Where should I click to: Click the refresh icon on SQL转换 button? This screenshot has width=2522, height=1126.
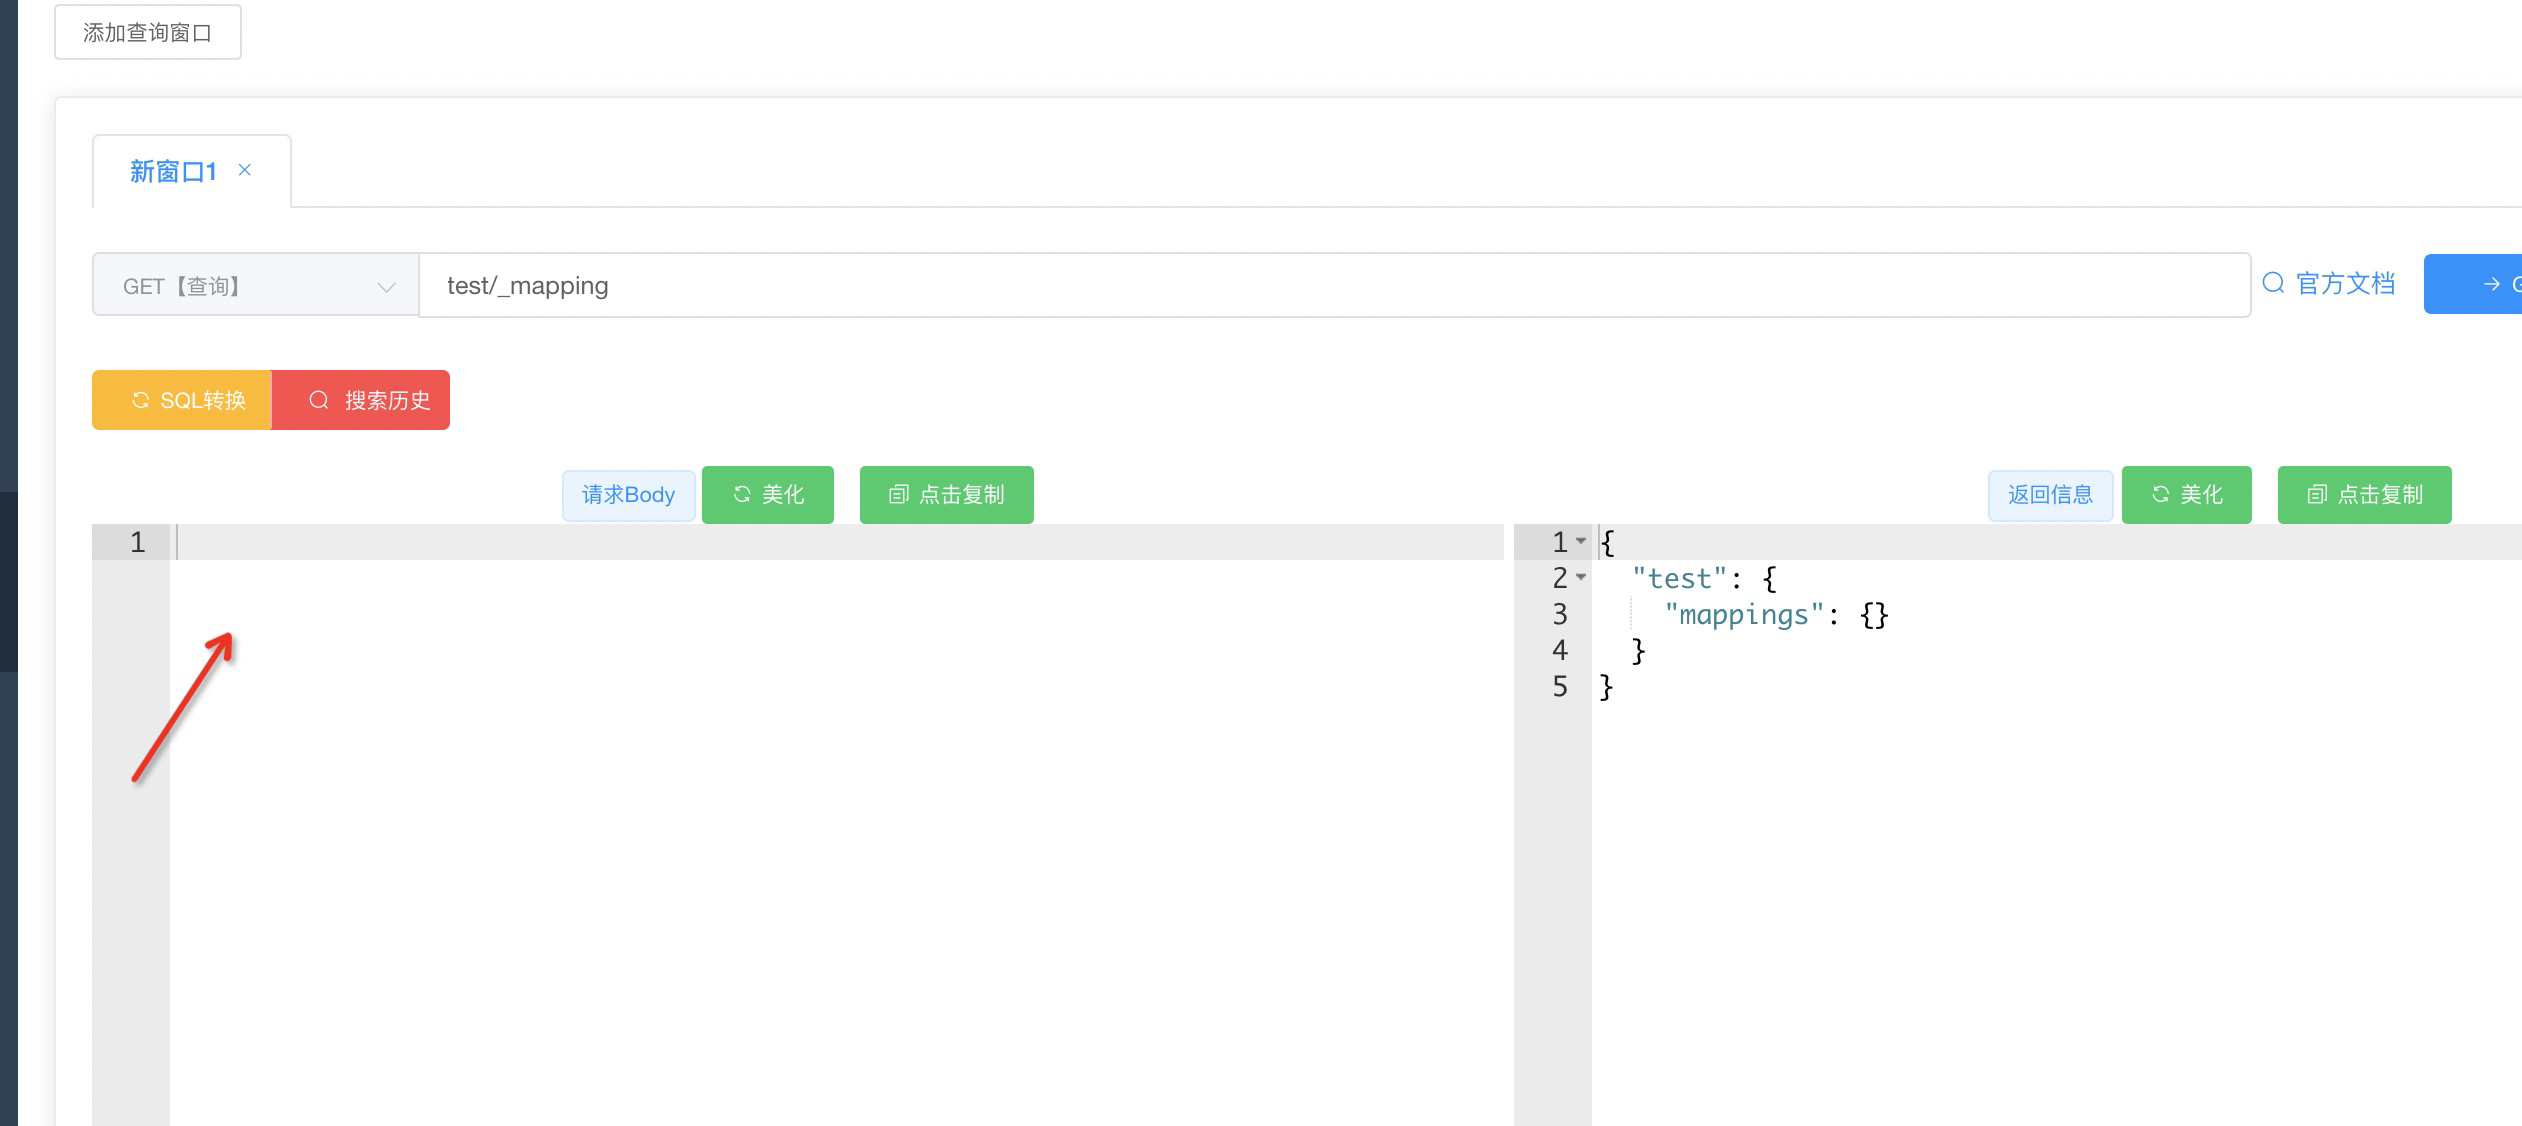(140, 400)
